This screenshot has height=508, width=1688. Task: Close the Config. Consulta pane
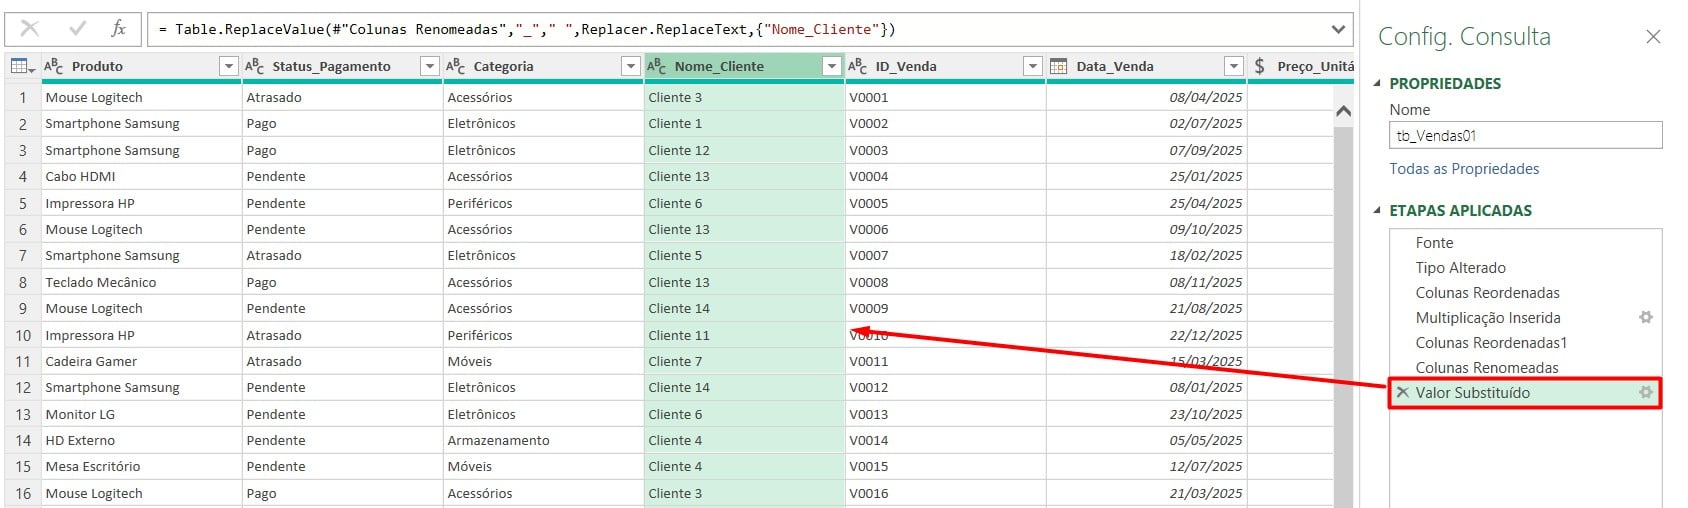(1653, 37)
